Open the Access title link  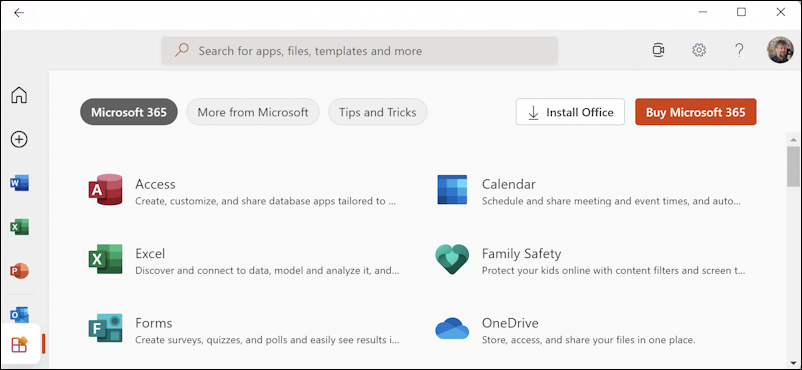pyautogui.click(x=155, y=184)
